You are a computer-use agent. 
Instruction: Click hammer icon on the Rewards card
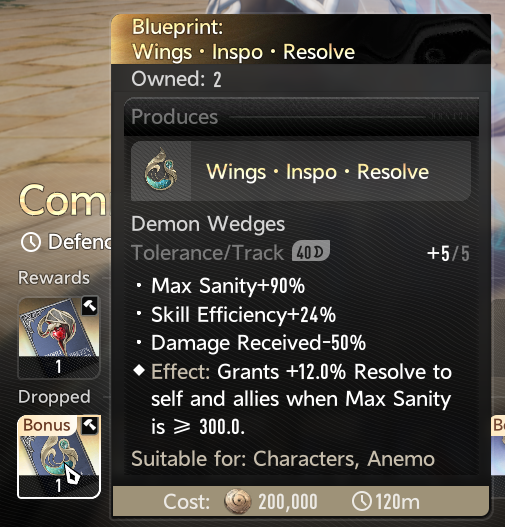[x=89, y=306]
